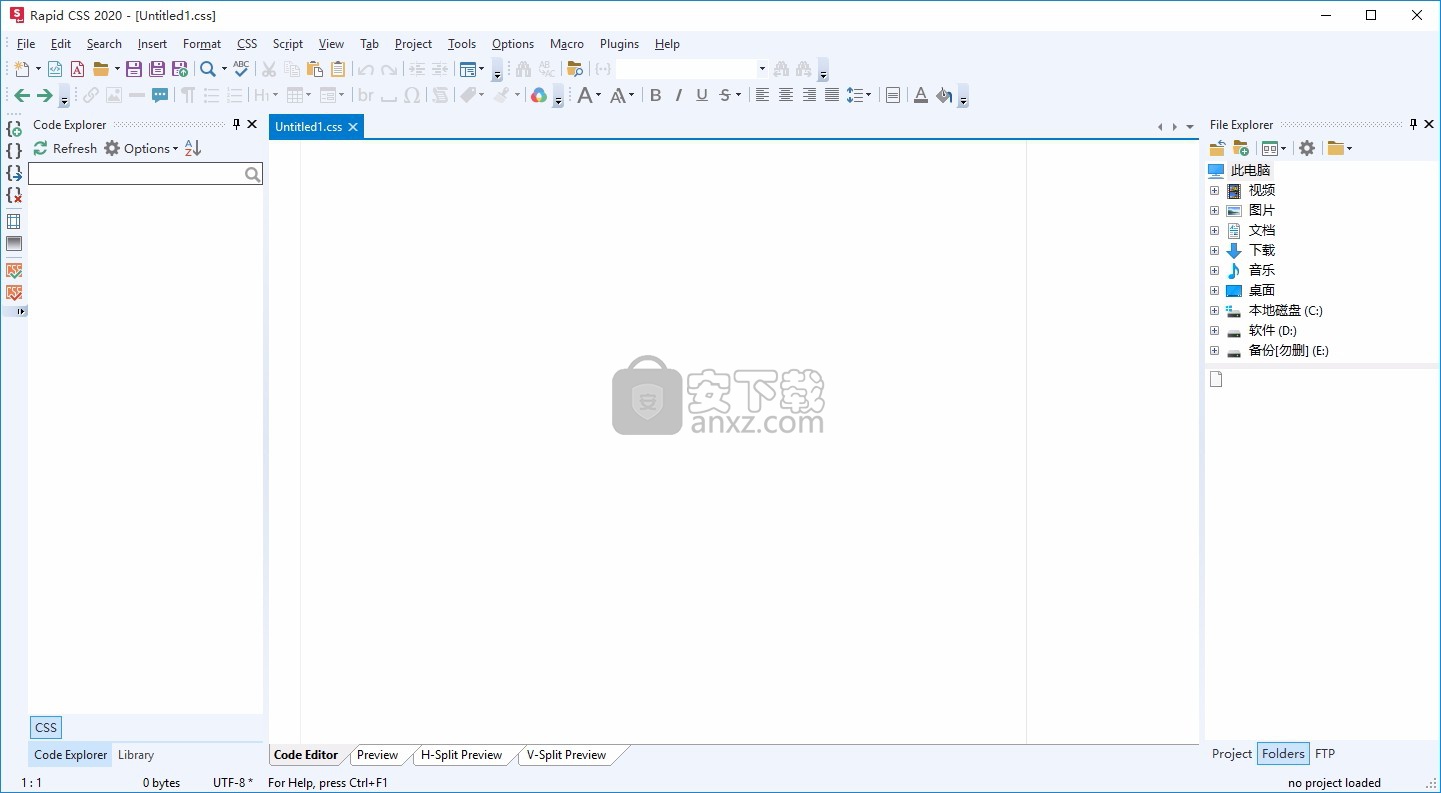
Task: Set align right
Action: [809, 95]
